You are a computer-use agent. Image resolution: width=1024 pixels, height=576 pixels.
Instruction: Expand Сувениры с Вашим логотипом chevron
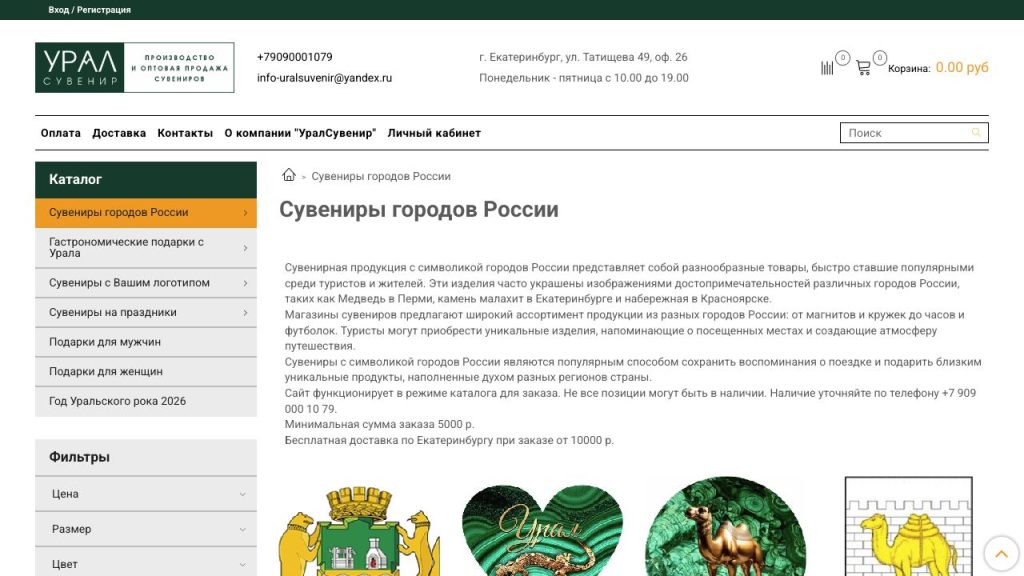[x=245, y=283]
